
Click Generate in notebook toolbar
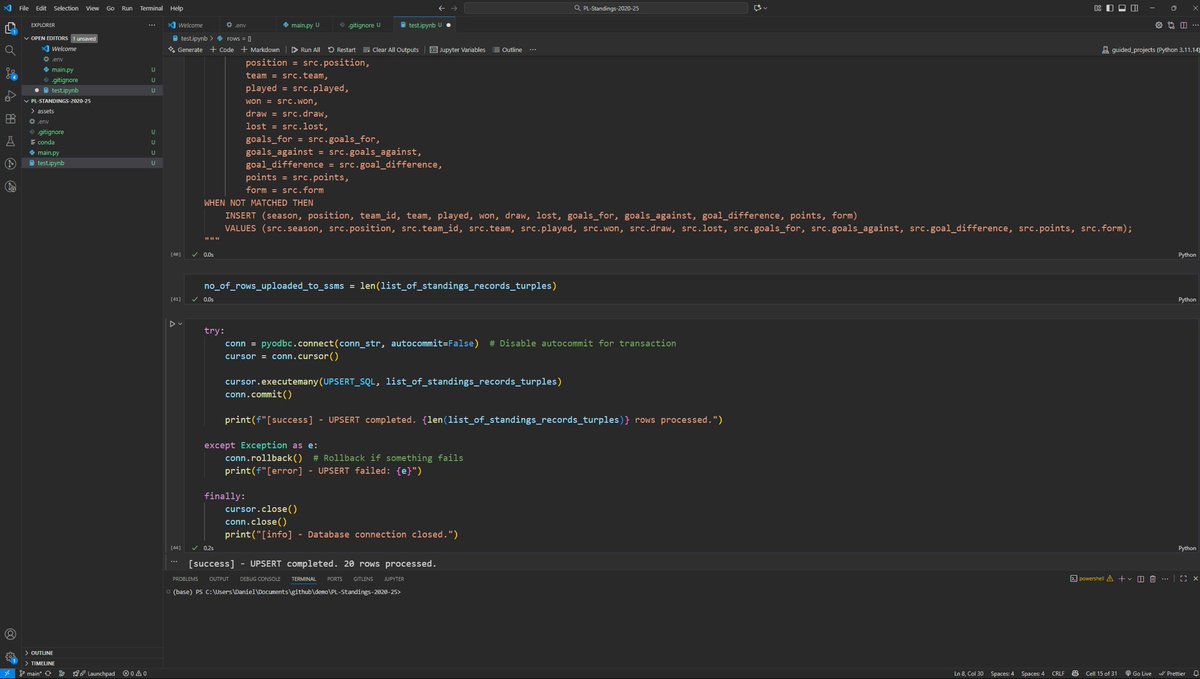coord(186,49)
